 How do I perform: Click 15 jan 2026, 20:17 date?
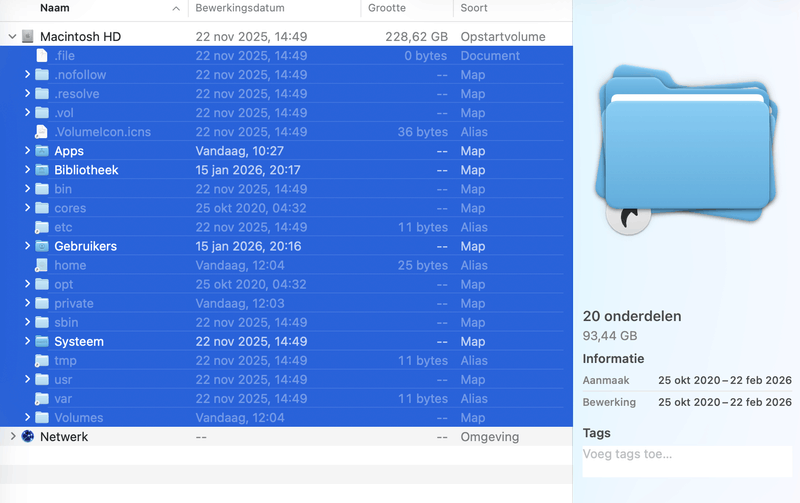click(248, 170)
